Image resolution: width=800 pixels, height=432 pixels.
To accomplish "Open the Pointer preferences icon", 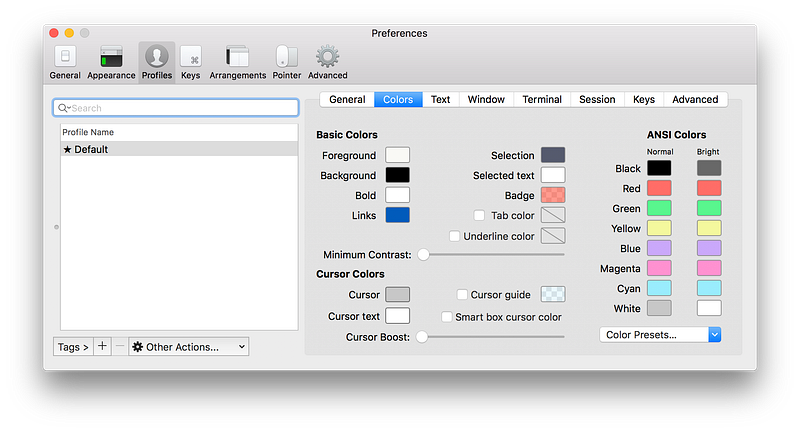I will click(287, 62).
